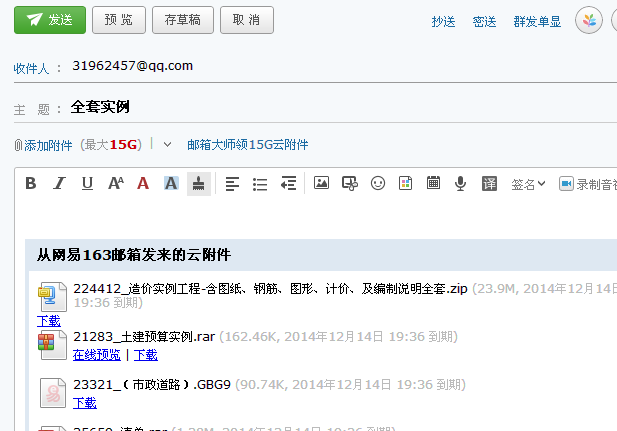
Task: Toggle Italic formatting
Action: [x=59, y=183]
